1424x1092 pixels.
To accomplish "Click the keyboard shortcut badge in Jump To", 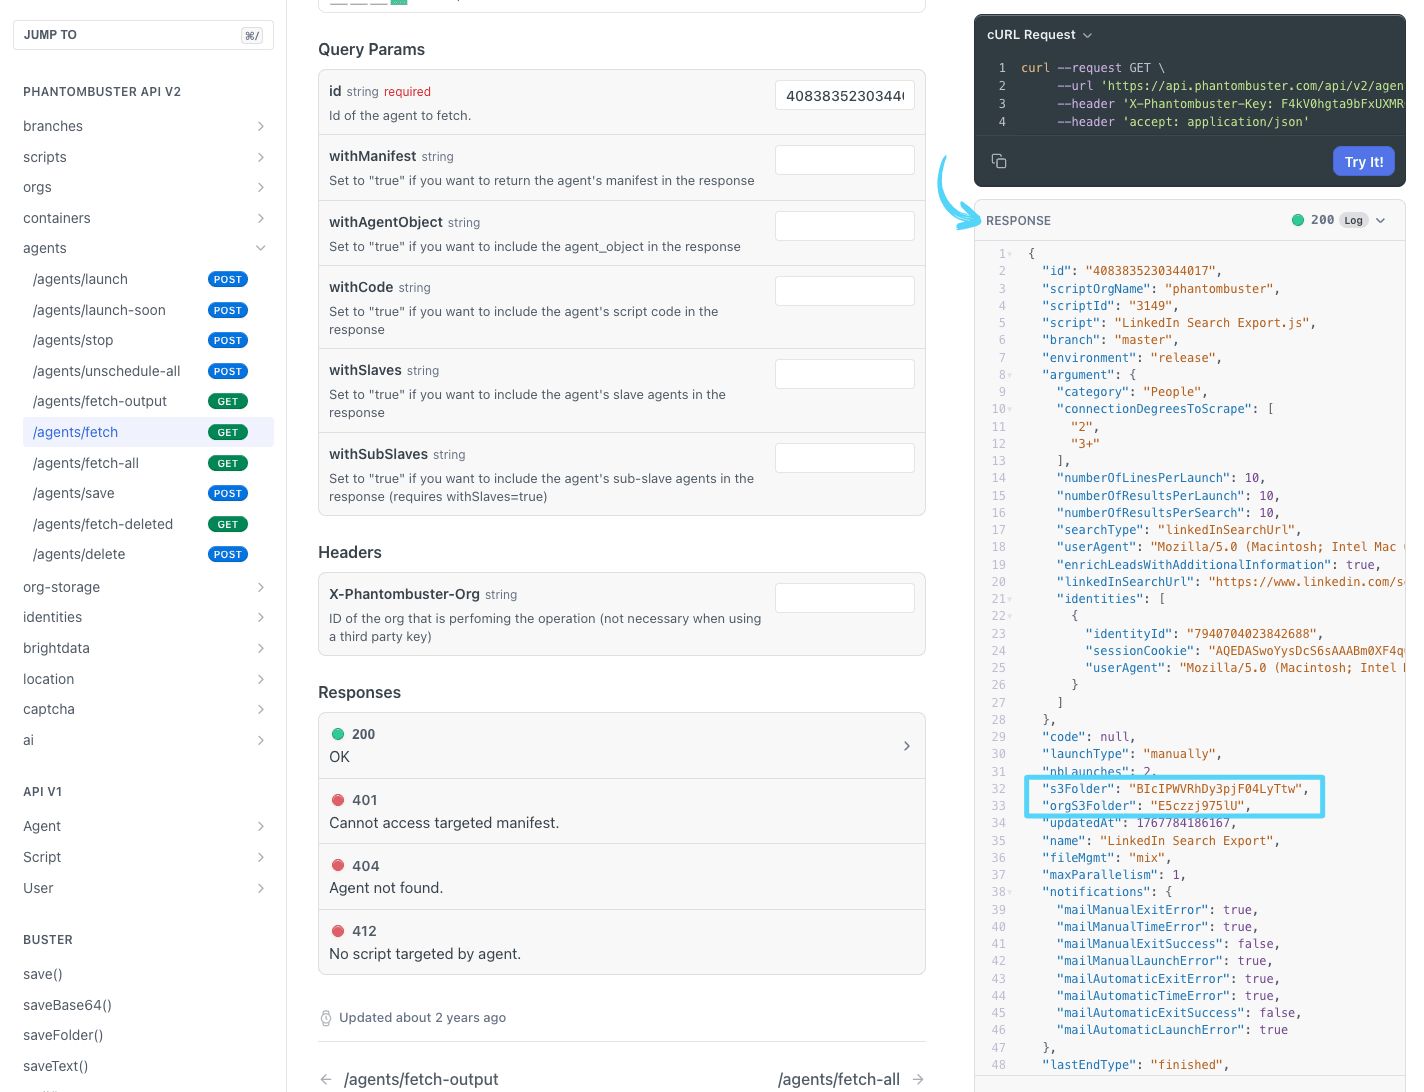I will (252, 35).
